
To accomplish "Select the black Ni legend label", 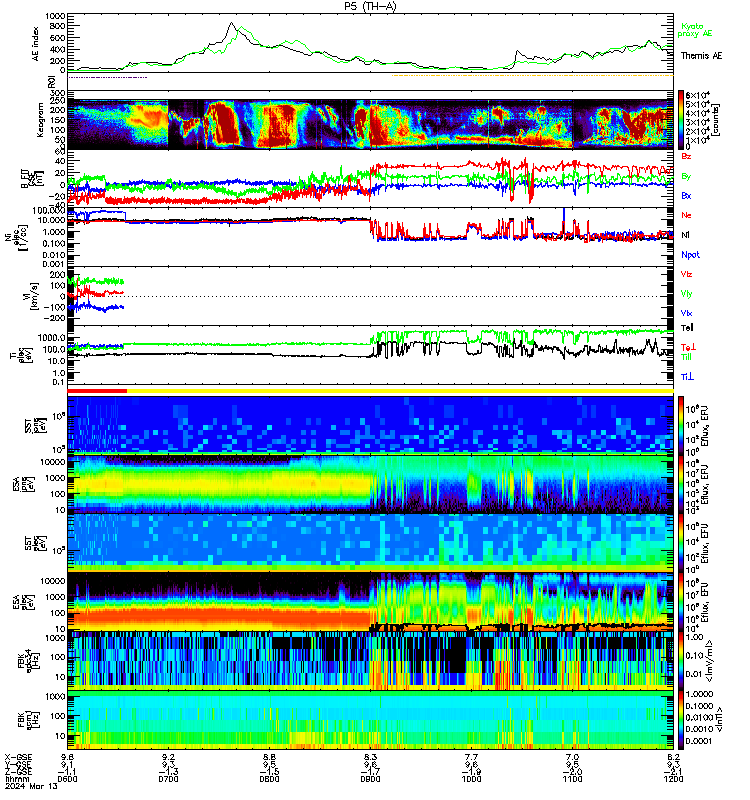I will [x=685, y=235].
